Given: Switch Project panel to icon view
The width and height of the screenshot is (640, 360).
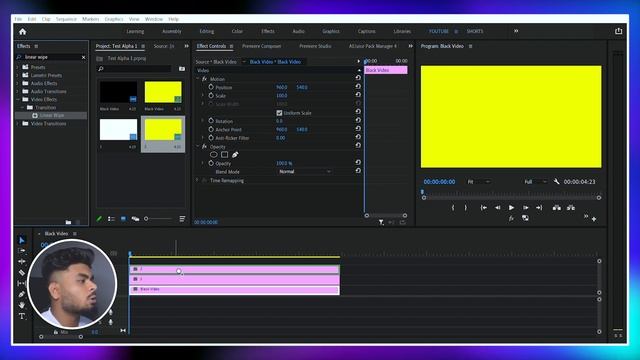Looking at the screenshot, I should click(x=123, y=219).
